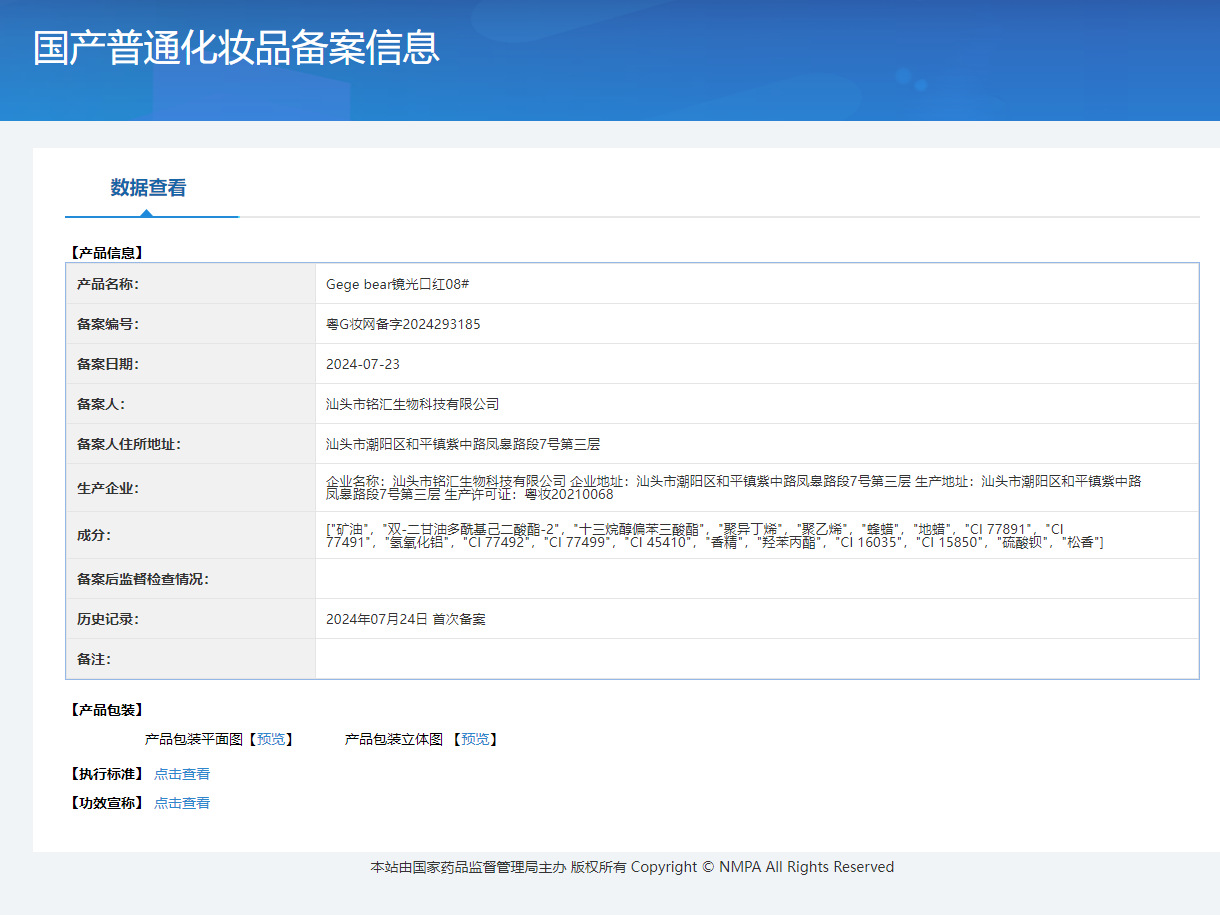Screen dimensions: 1220x915
Task: Select the filing date 2024-07-23
Action: [363, 364]
